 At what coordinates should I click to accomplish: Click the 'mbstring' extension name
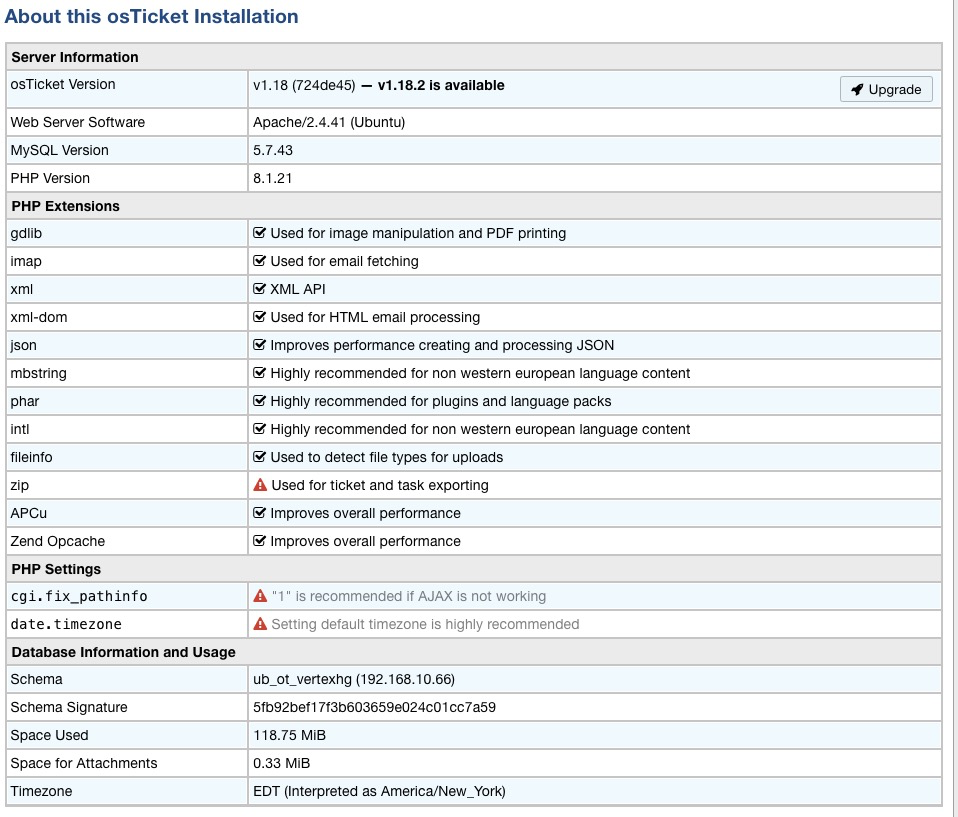38,373
